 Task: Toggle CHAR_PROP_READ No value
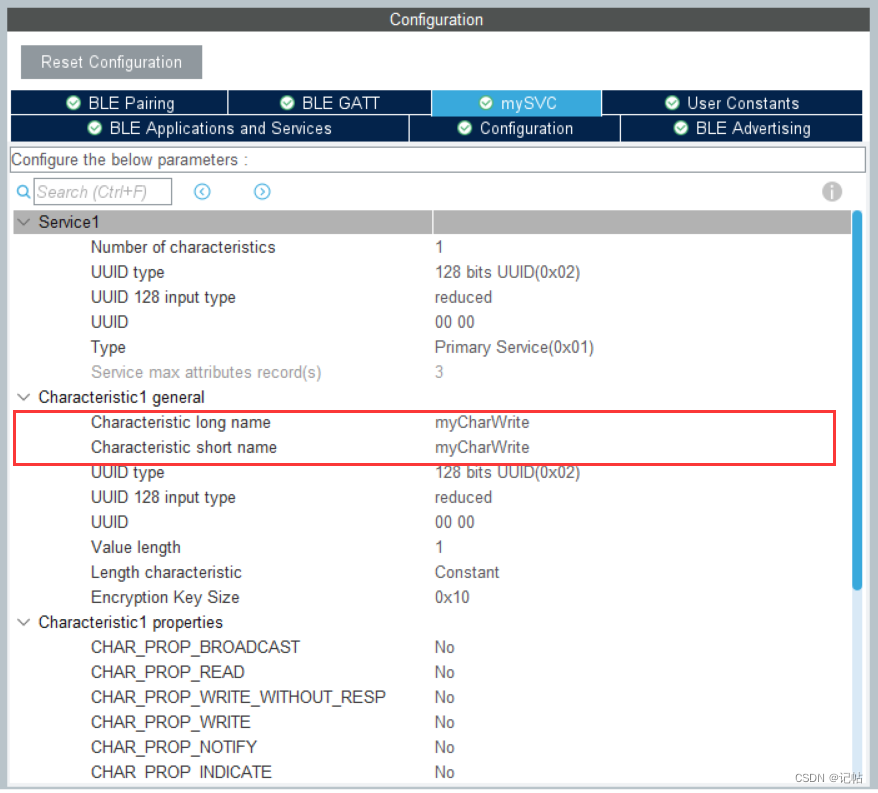[x=445, y=673]
